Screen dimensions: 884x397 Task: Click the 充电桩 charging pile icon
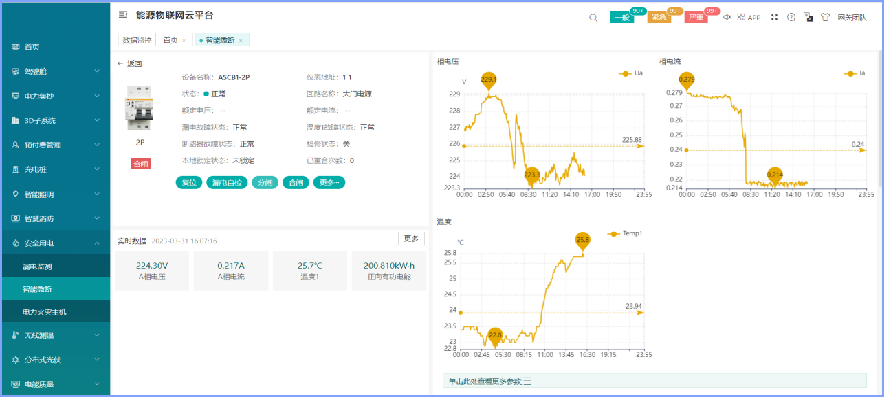pyautogui.click(x=16, y=169)
